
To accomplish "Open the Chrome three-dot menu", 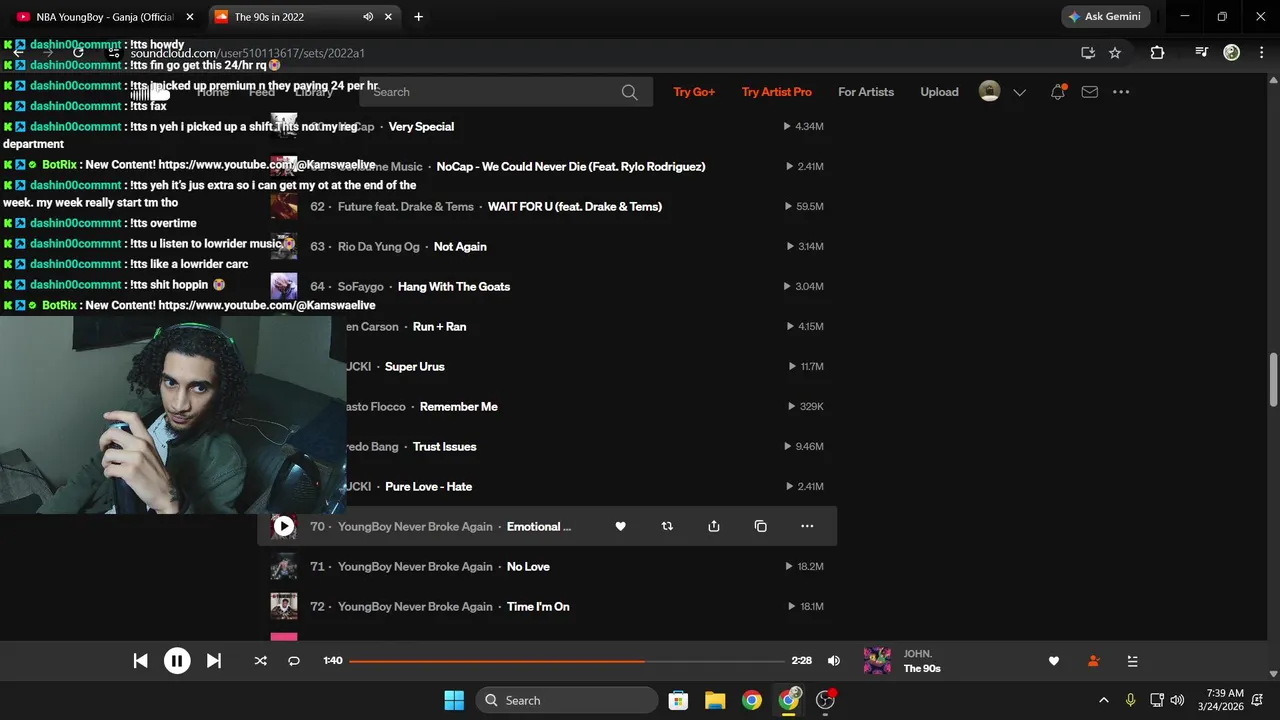I will [1262, 53].
